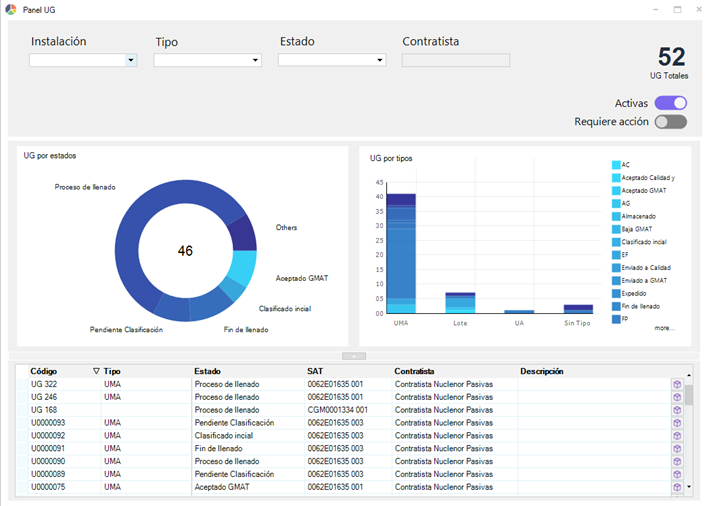
Task: Click the sort arrow icon beside Tipo header
Action: (96, 371)
